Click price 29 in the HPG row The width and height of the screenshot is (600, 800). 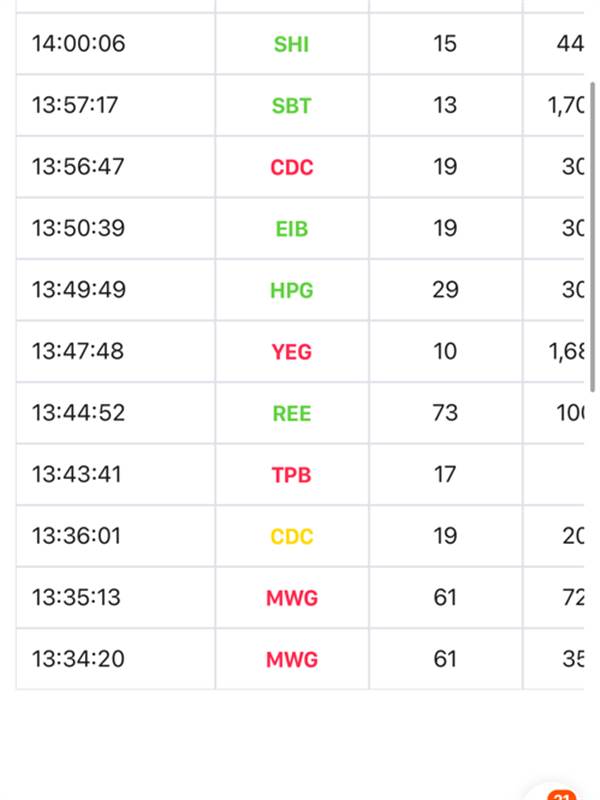445,290
